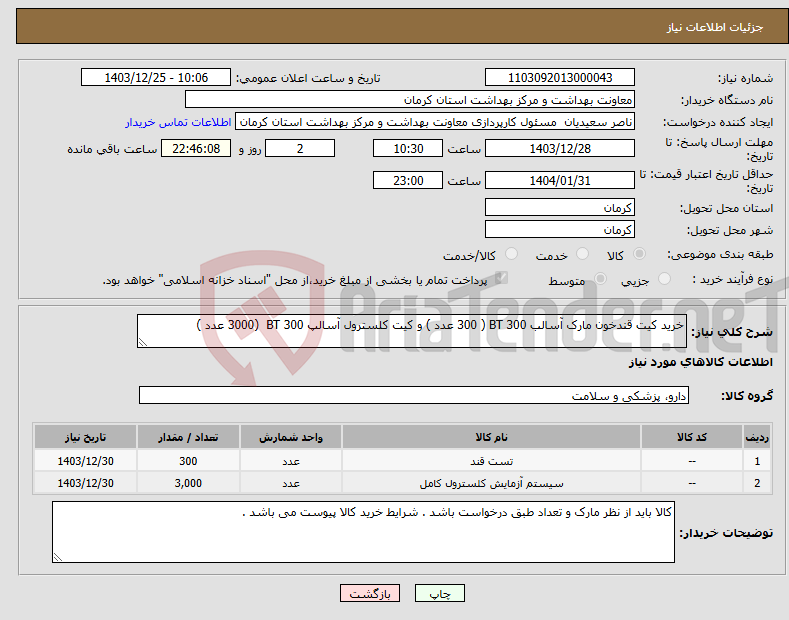Click the request number field 1103092013000043
Screen dimensions: 789x620
click(560, 78)
